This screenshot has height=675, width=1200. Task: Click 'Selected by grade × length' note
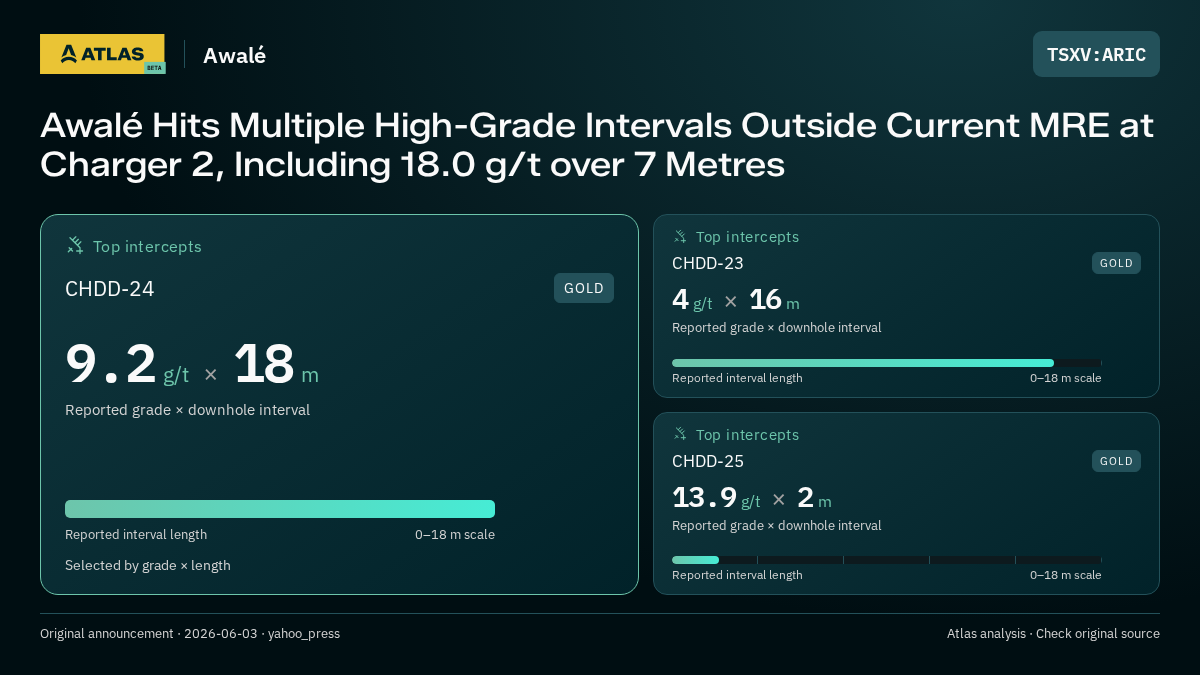click(x=148, y=565)
